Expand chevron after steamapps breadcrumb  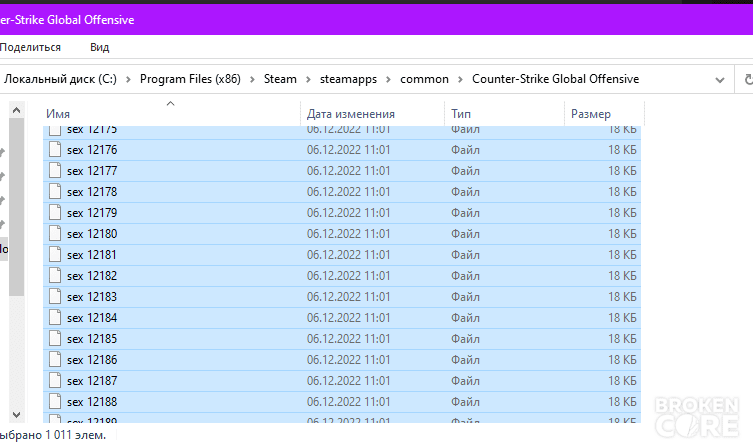[389, 80]
